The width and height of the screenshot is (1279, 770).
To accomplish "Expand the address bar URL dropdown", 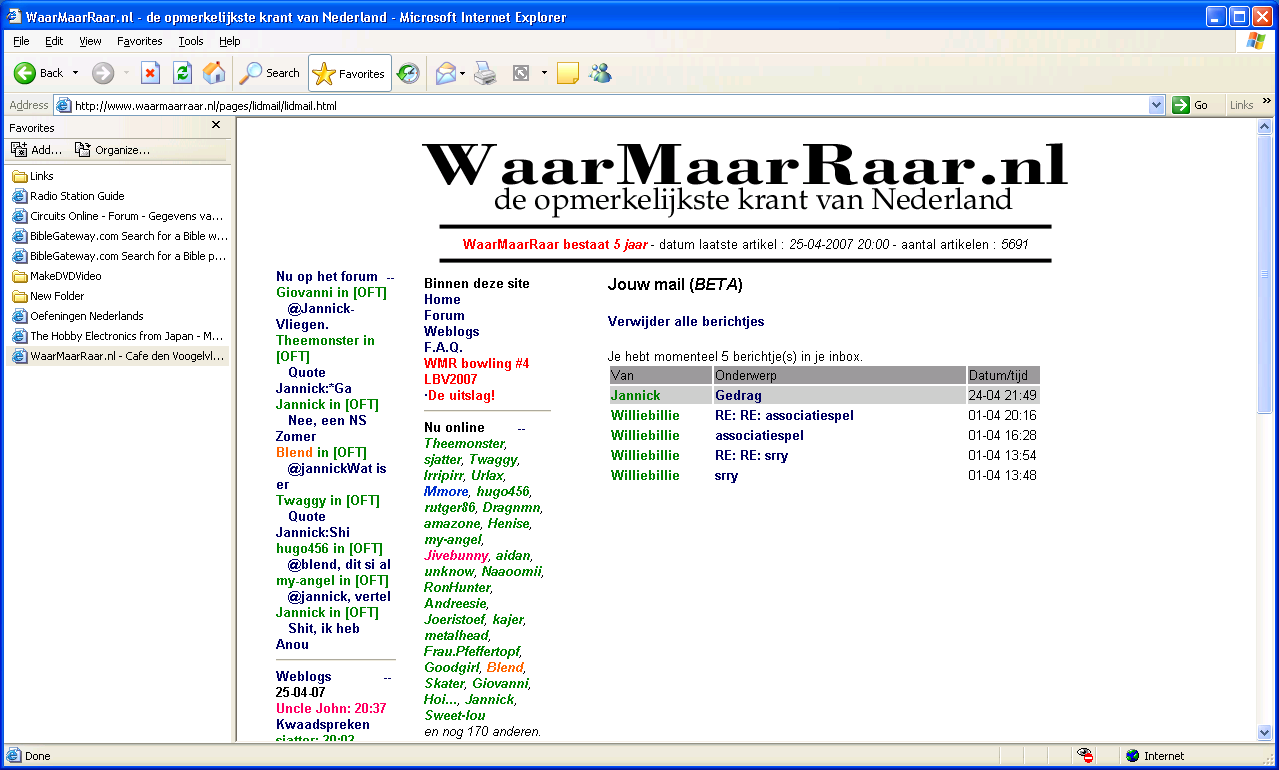I will pyautogui.click(x=1157, y=105).
